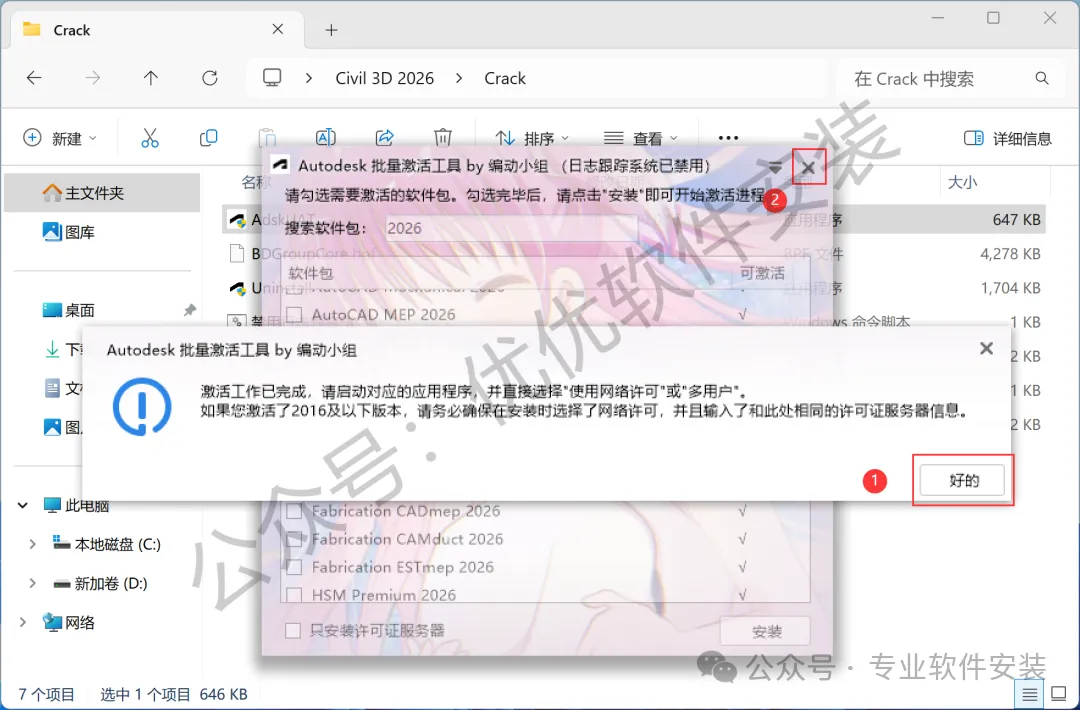Open the three-dots more options menu
Image resolution: width=1080 pixels, height=710 pixels.
coord(728,138)
